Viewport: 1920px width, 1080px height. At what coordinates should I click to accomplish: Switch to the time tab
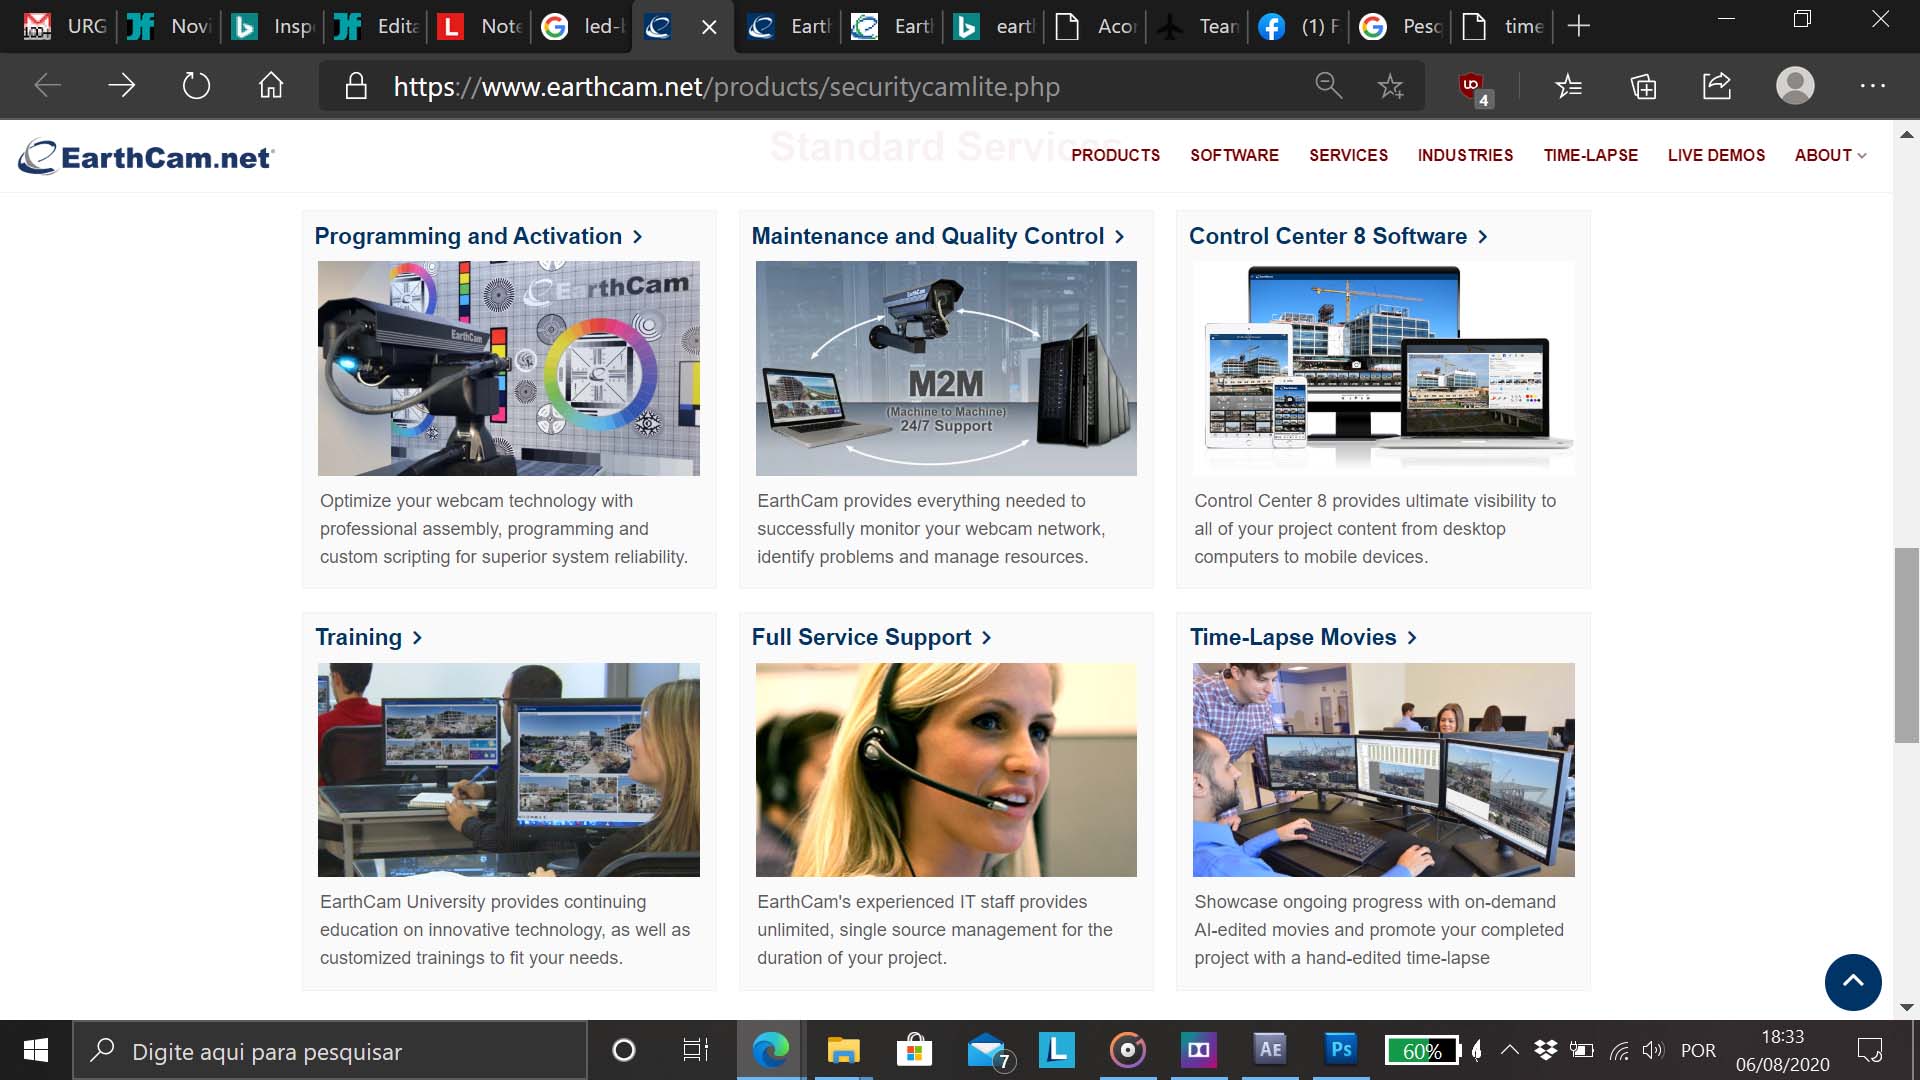(1502, 26)
